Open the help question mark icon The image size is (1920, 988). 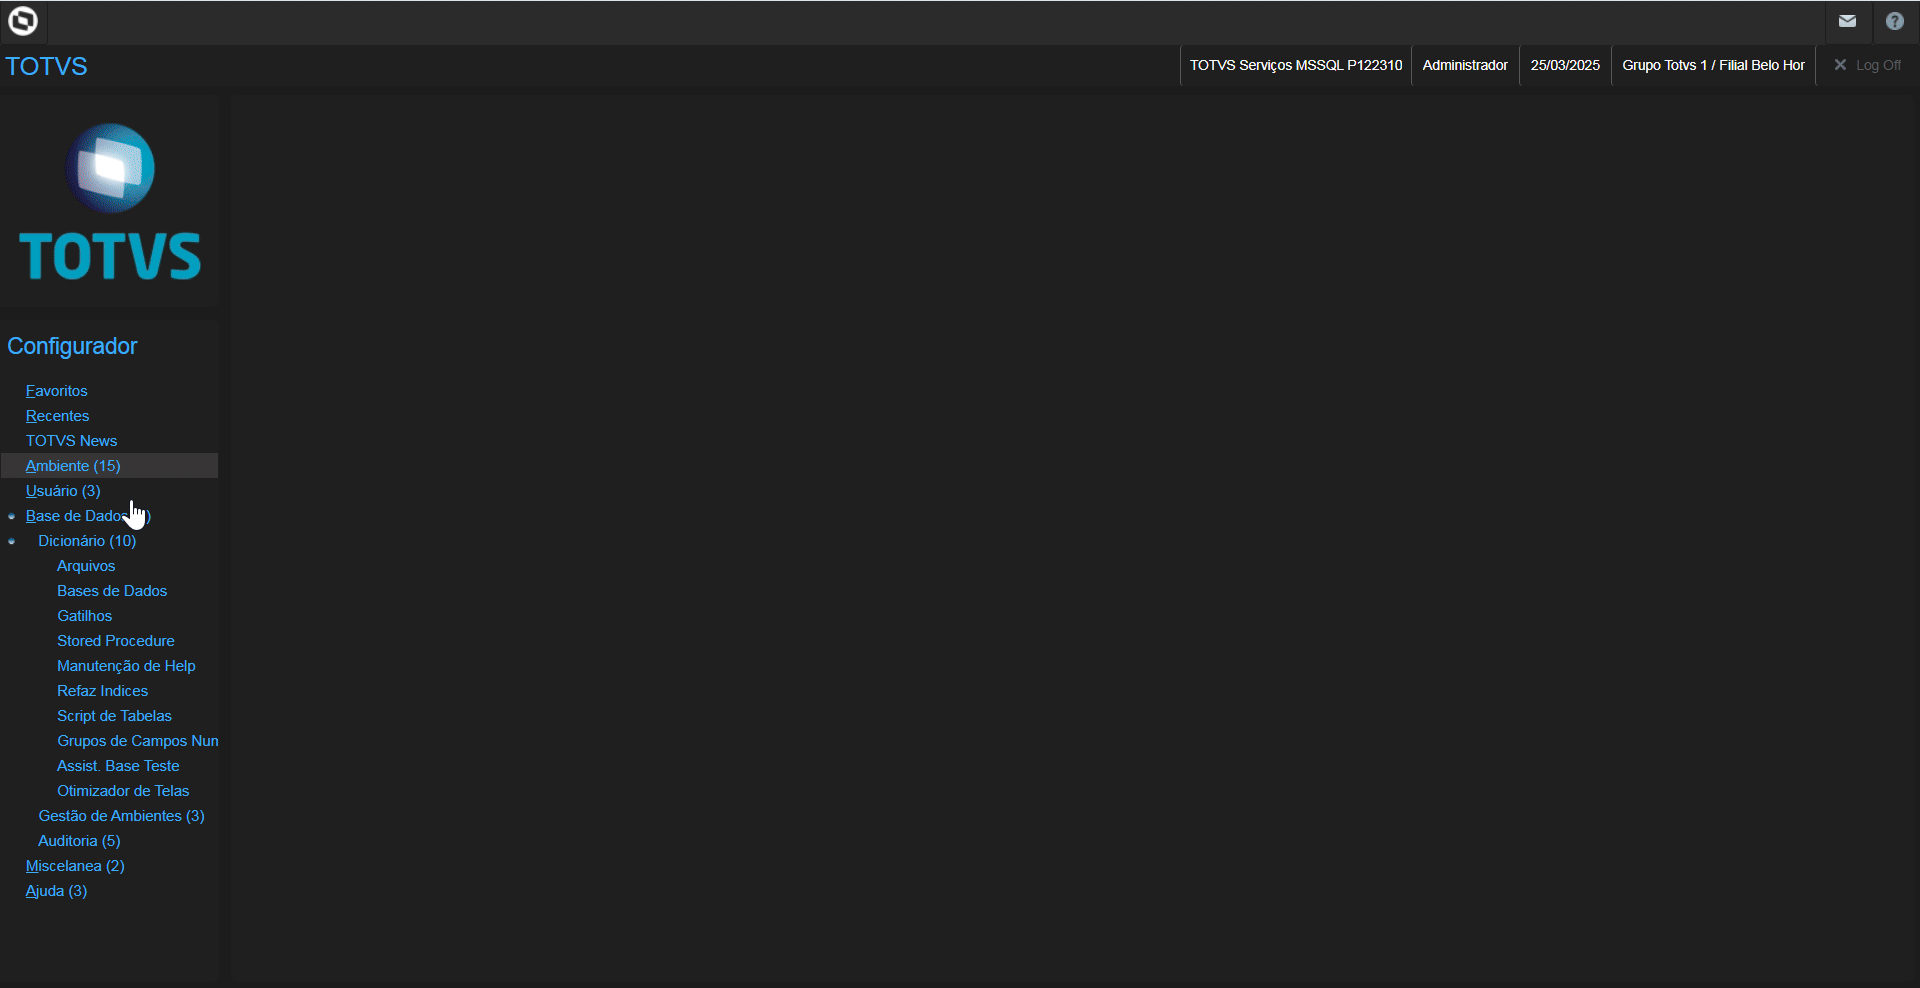[1895, 21]
